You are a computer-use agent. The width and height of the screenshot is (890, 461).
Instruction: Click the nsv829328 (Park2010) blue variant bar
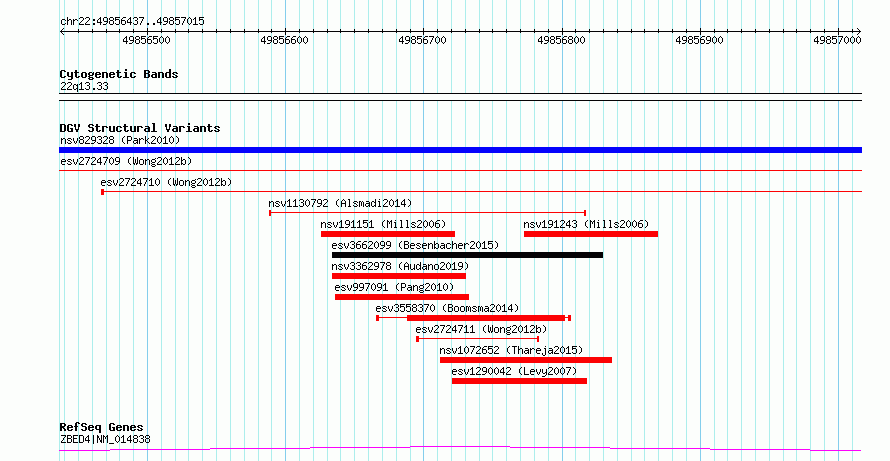460,150
